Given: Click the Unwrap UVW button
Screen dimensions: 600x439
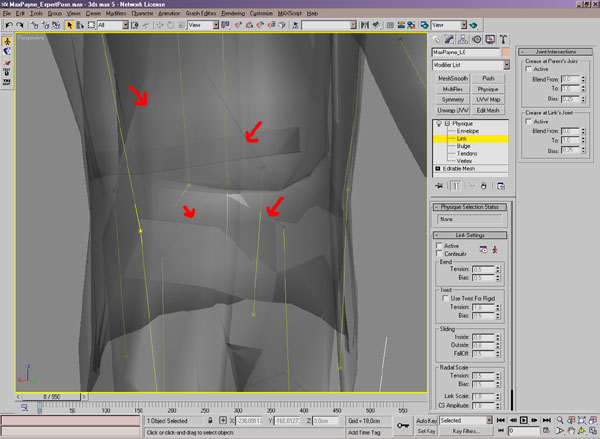Looking at the screenshot, I should coord(453,110).
